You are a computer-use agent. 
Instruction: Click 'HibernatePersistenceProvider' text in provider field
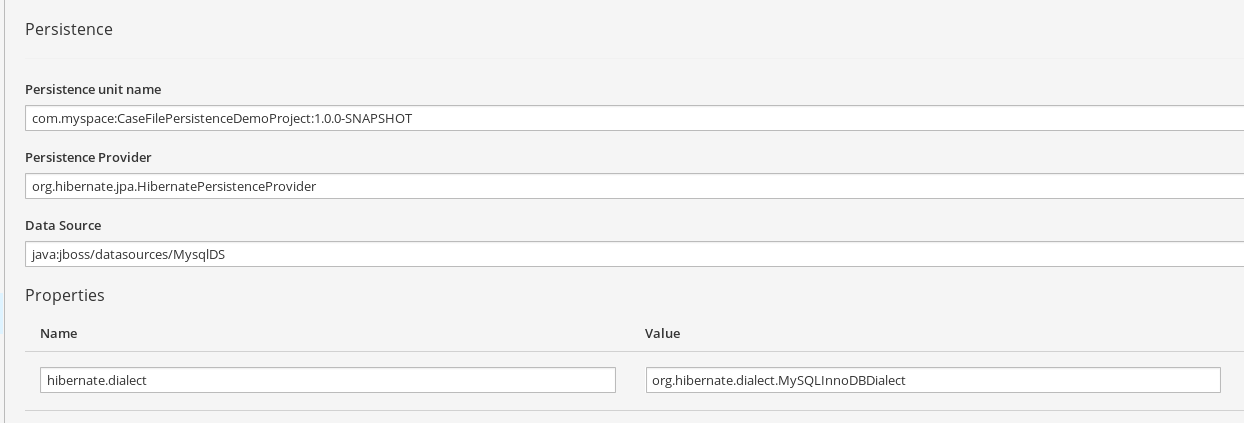pyautogui.click(x=225, y=186)
